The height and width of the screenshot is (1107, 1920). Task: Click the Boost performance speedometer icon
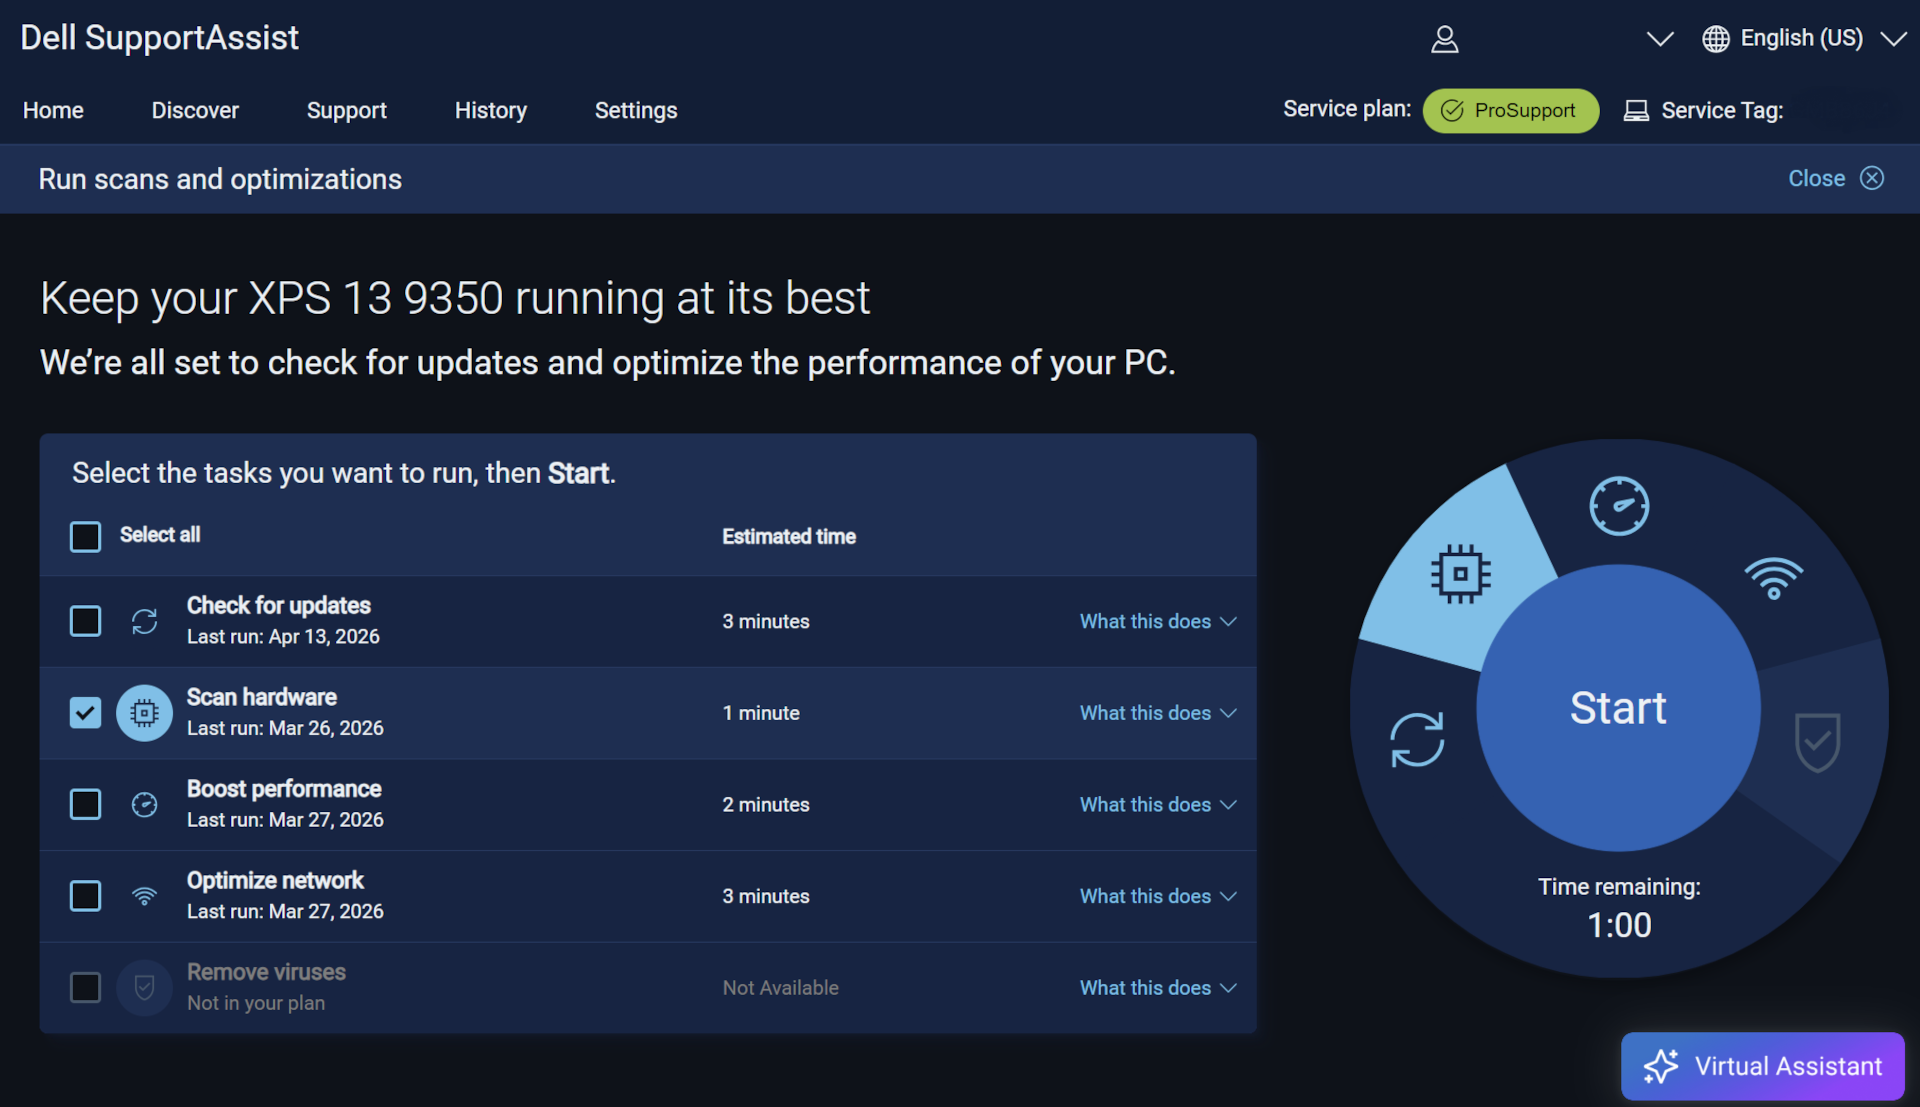(x=144, y=803)
